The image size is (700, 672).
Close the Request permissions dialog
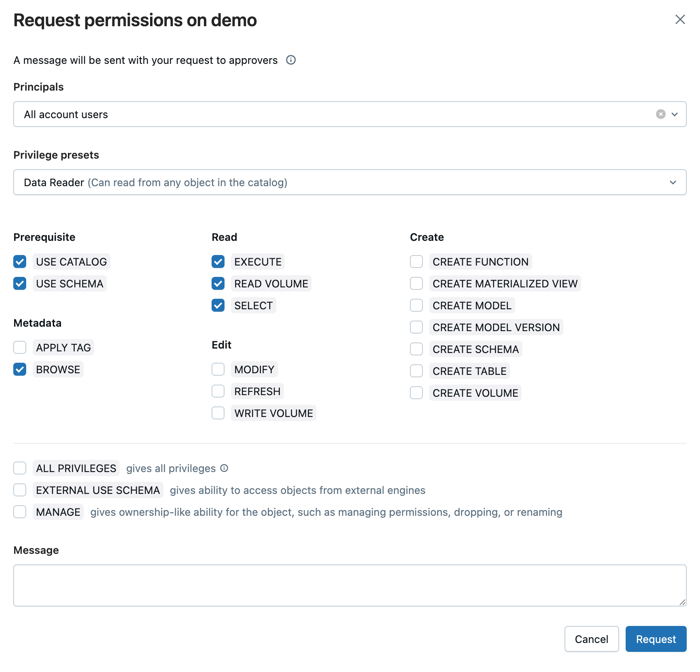click(680, 19)
